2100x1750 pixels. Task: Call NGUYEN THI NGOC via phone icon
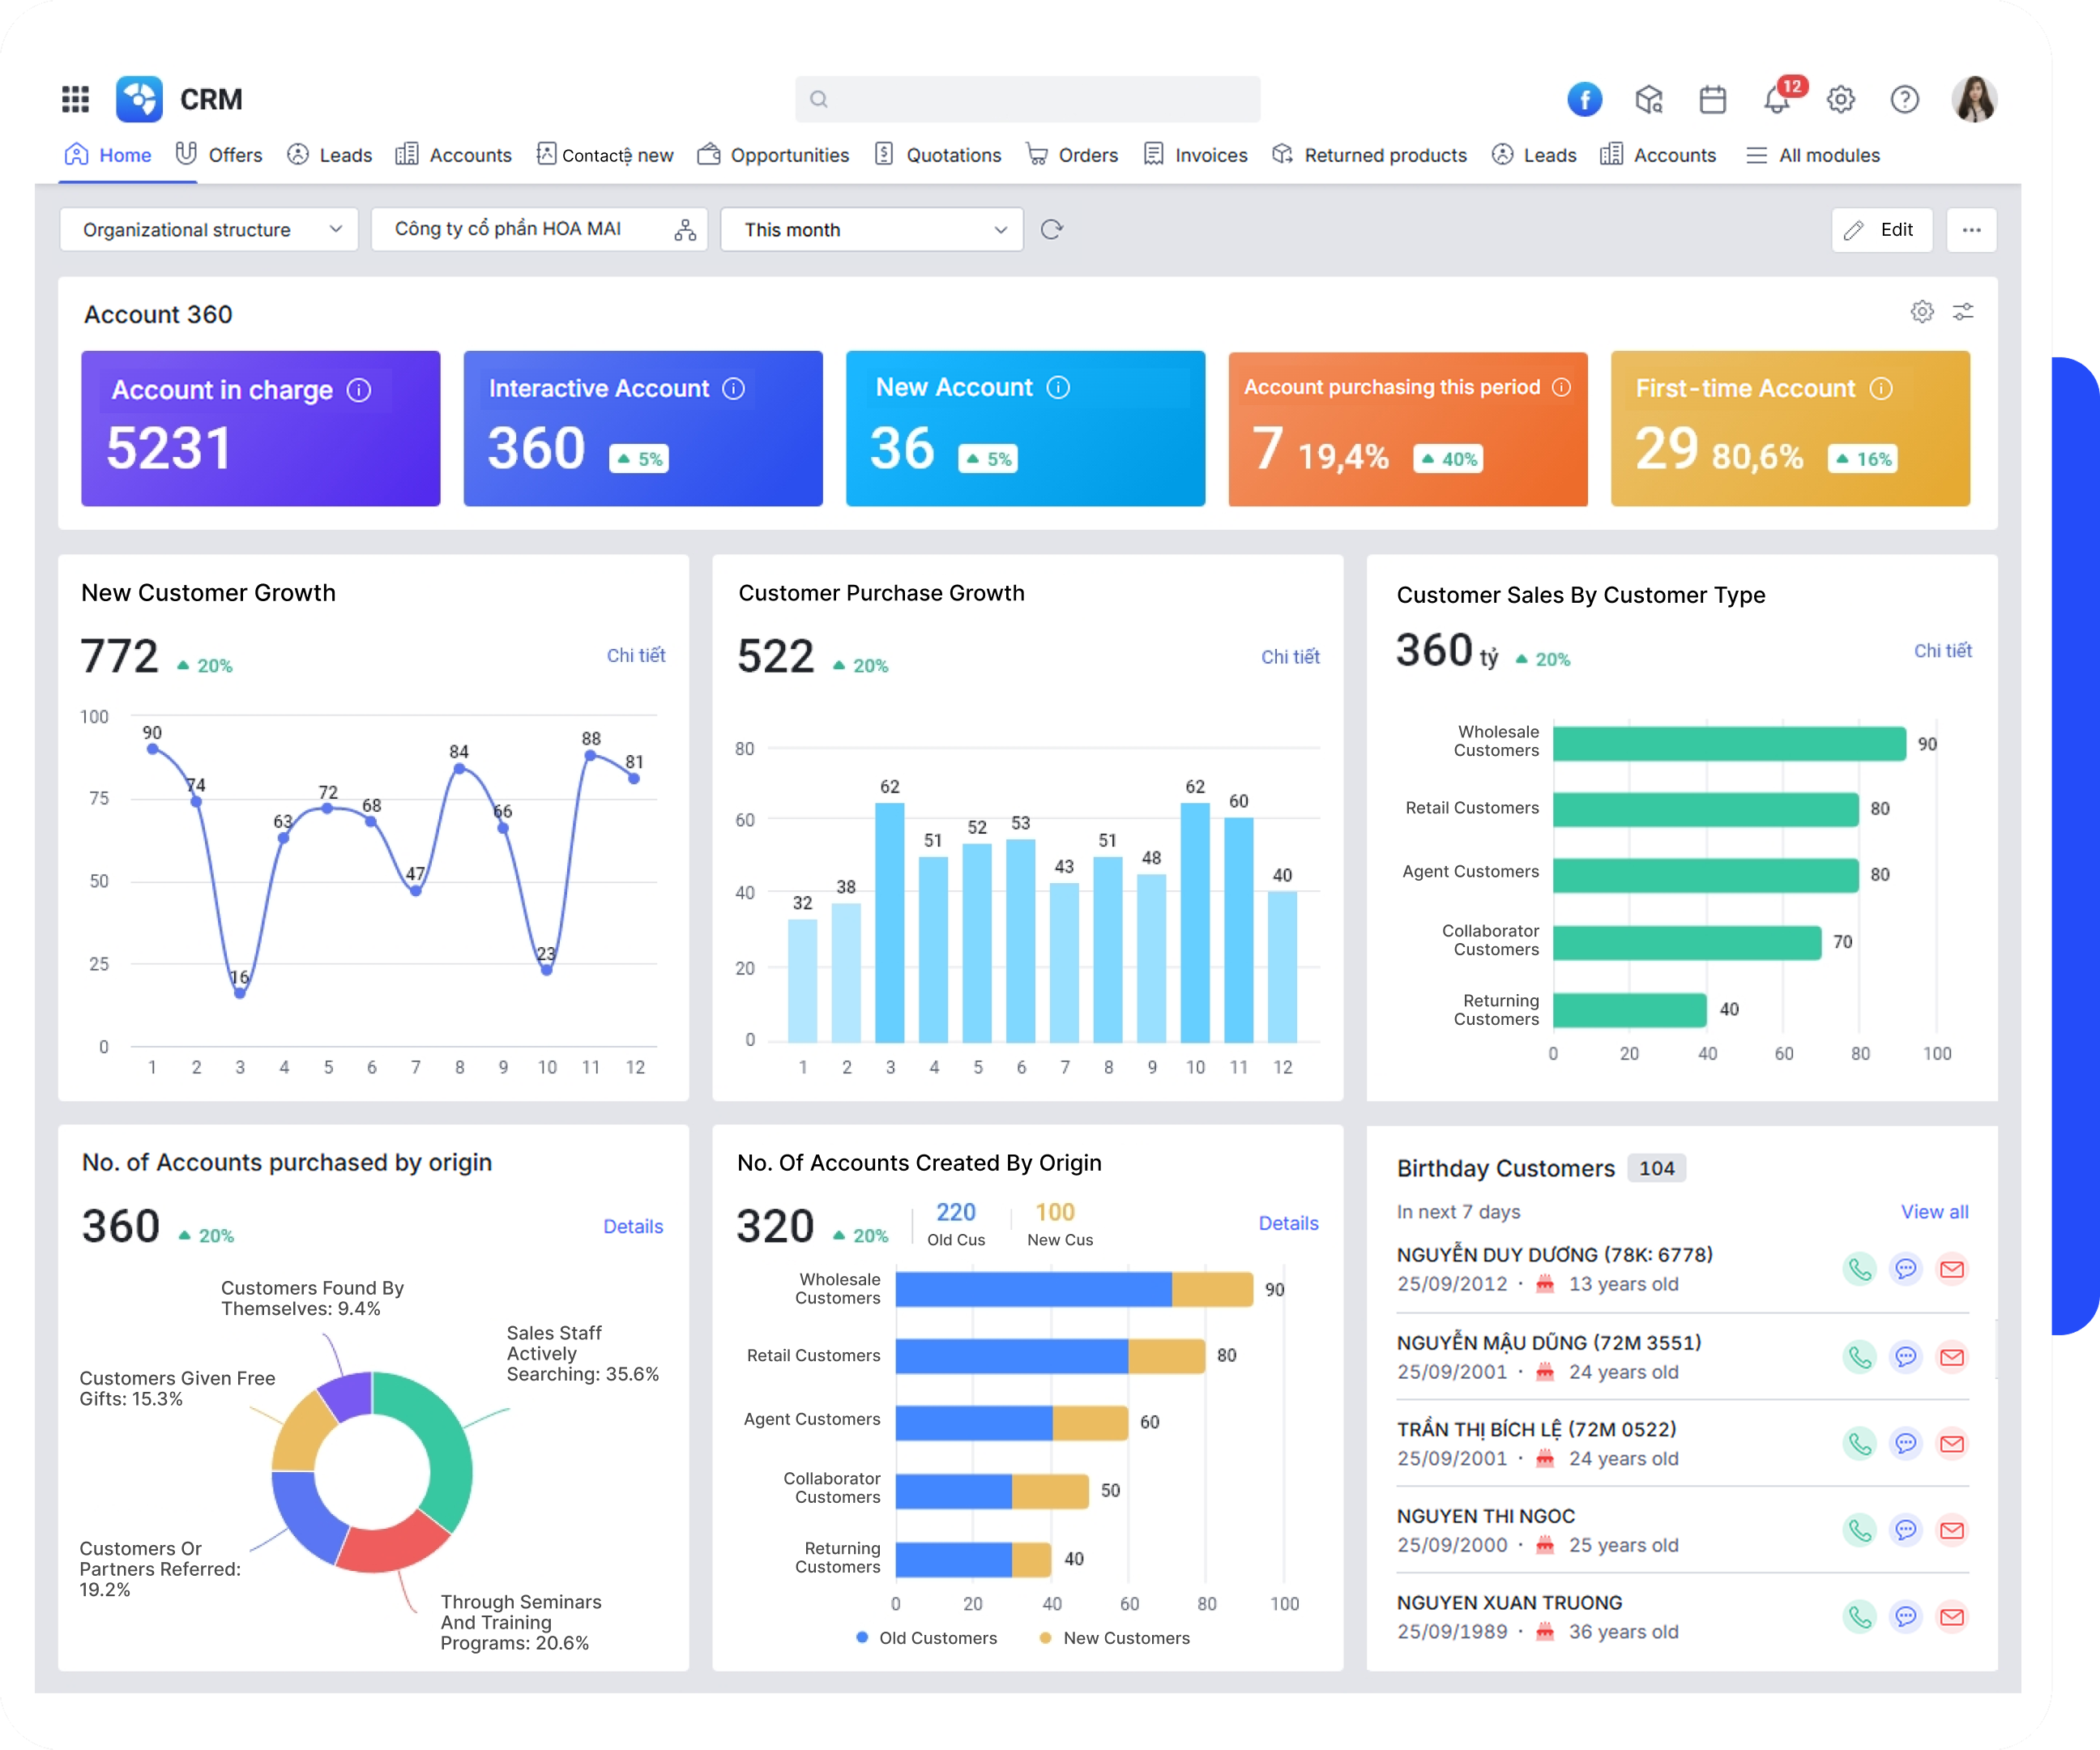1860,1530
